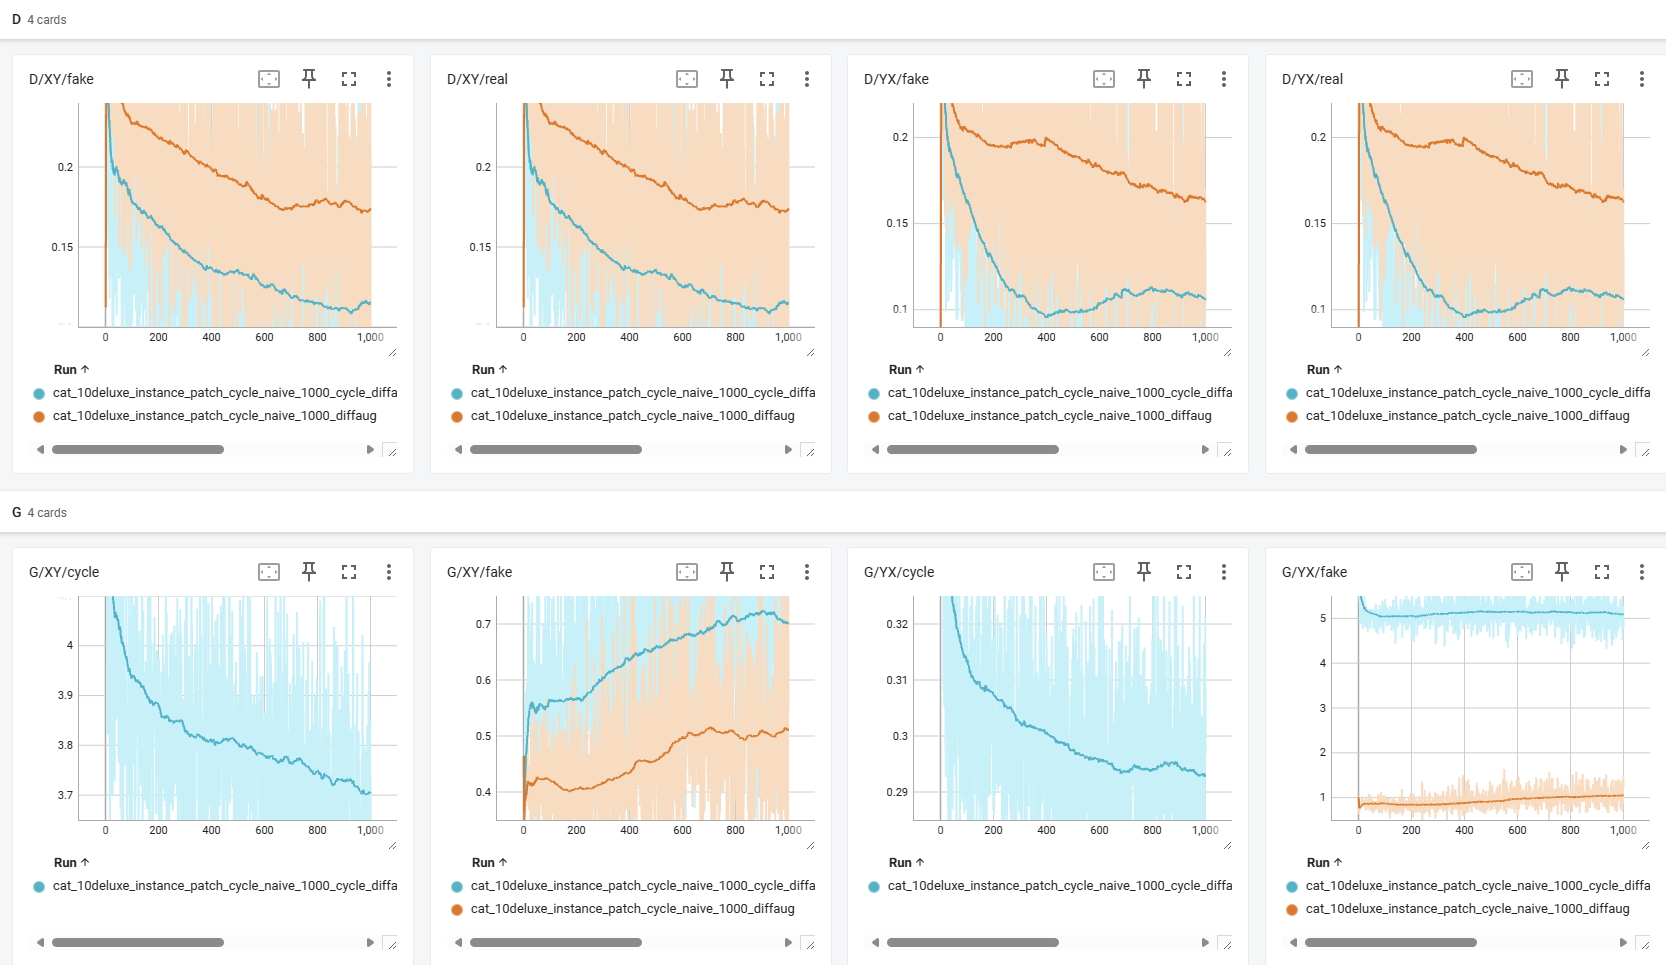Pin the G/YX/fake card

point(1562,572)
